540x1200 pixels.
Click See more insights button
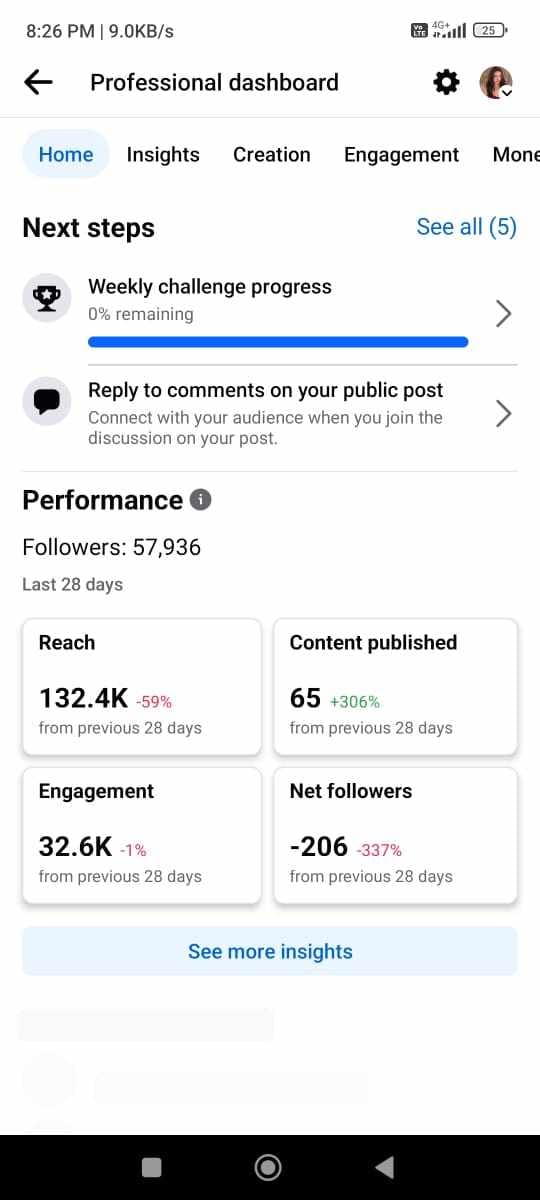pos(270,951)
